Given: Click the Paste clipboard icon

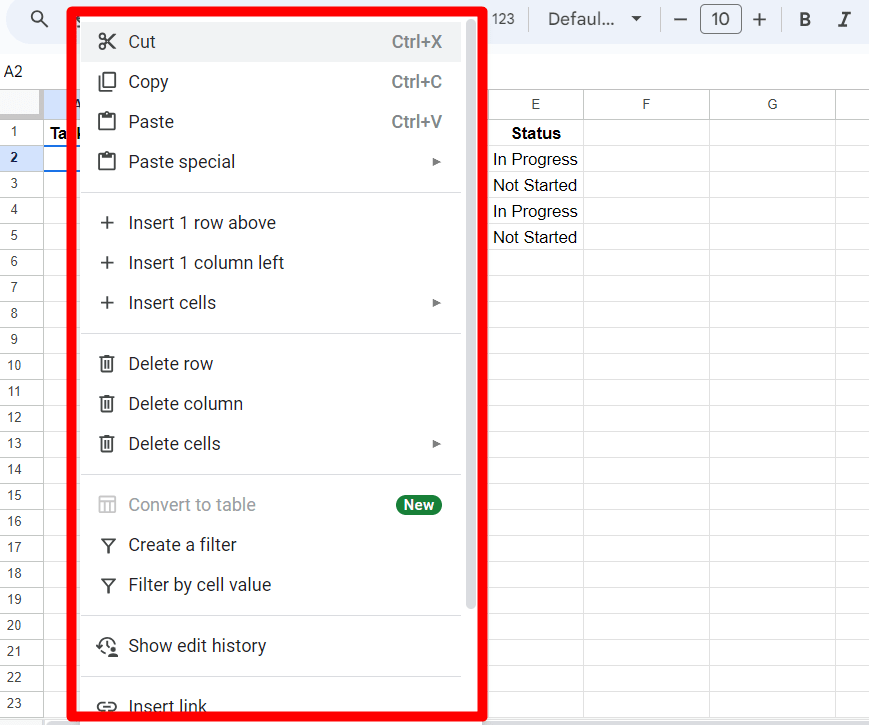Looking at the screenshot, I should point(107,121).
